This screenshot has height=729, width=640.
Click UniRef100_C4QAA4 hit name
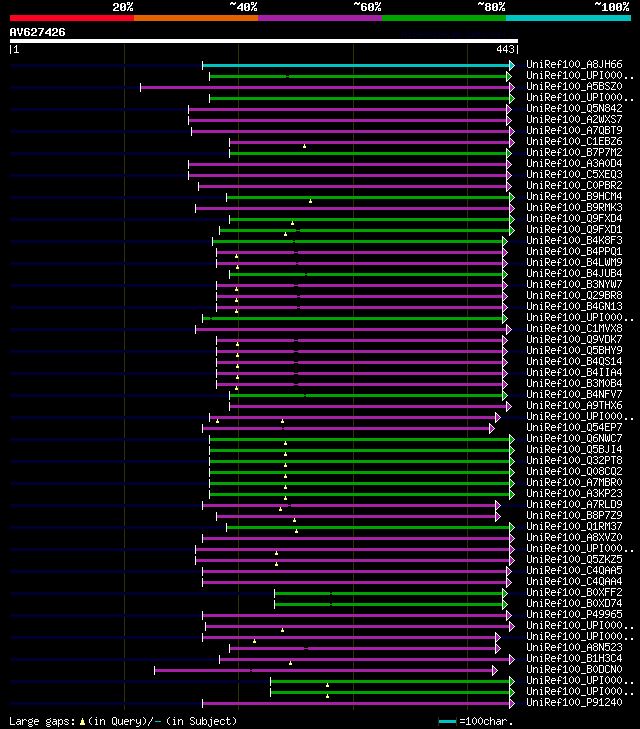pos(574,582)
